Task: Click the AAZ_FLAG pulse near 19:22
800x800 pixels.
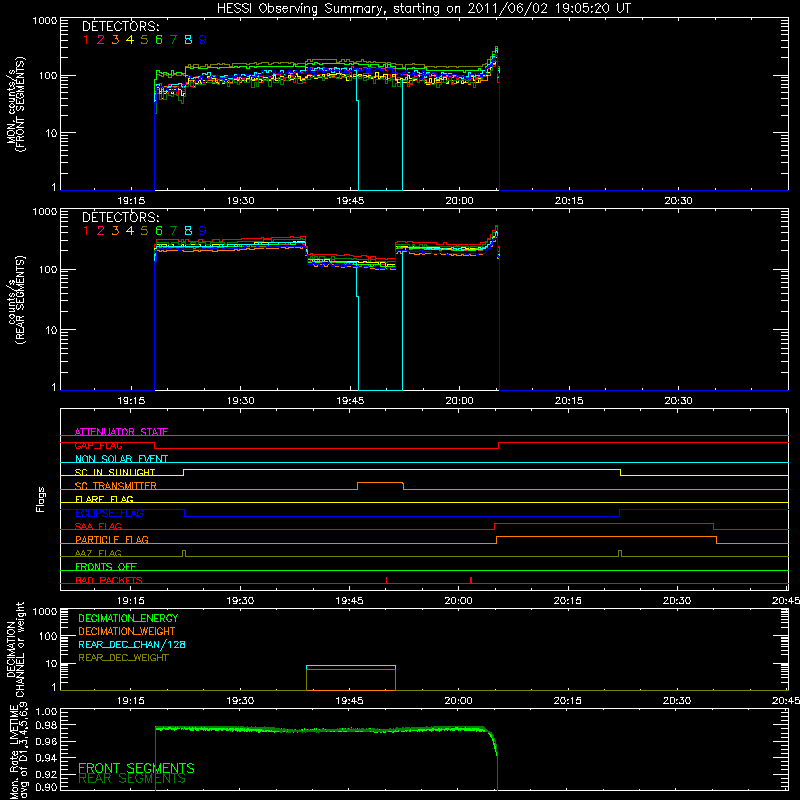Action: click(x=184, y=553)
